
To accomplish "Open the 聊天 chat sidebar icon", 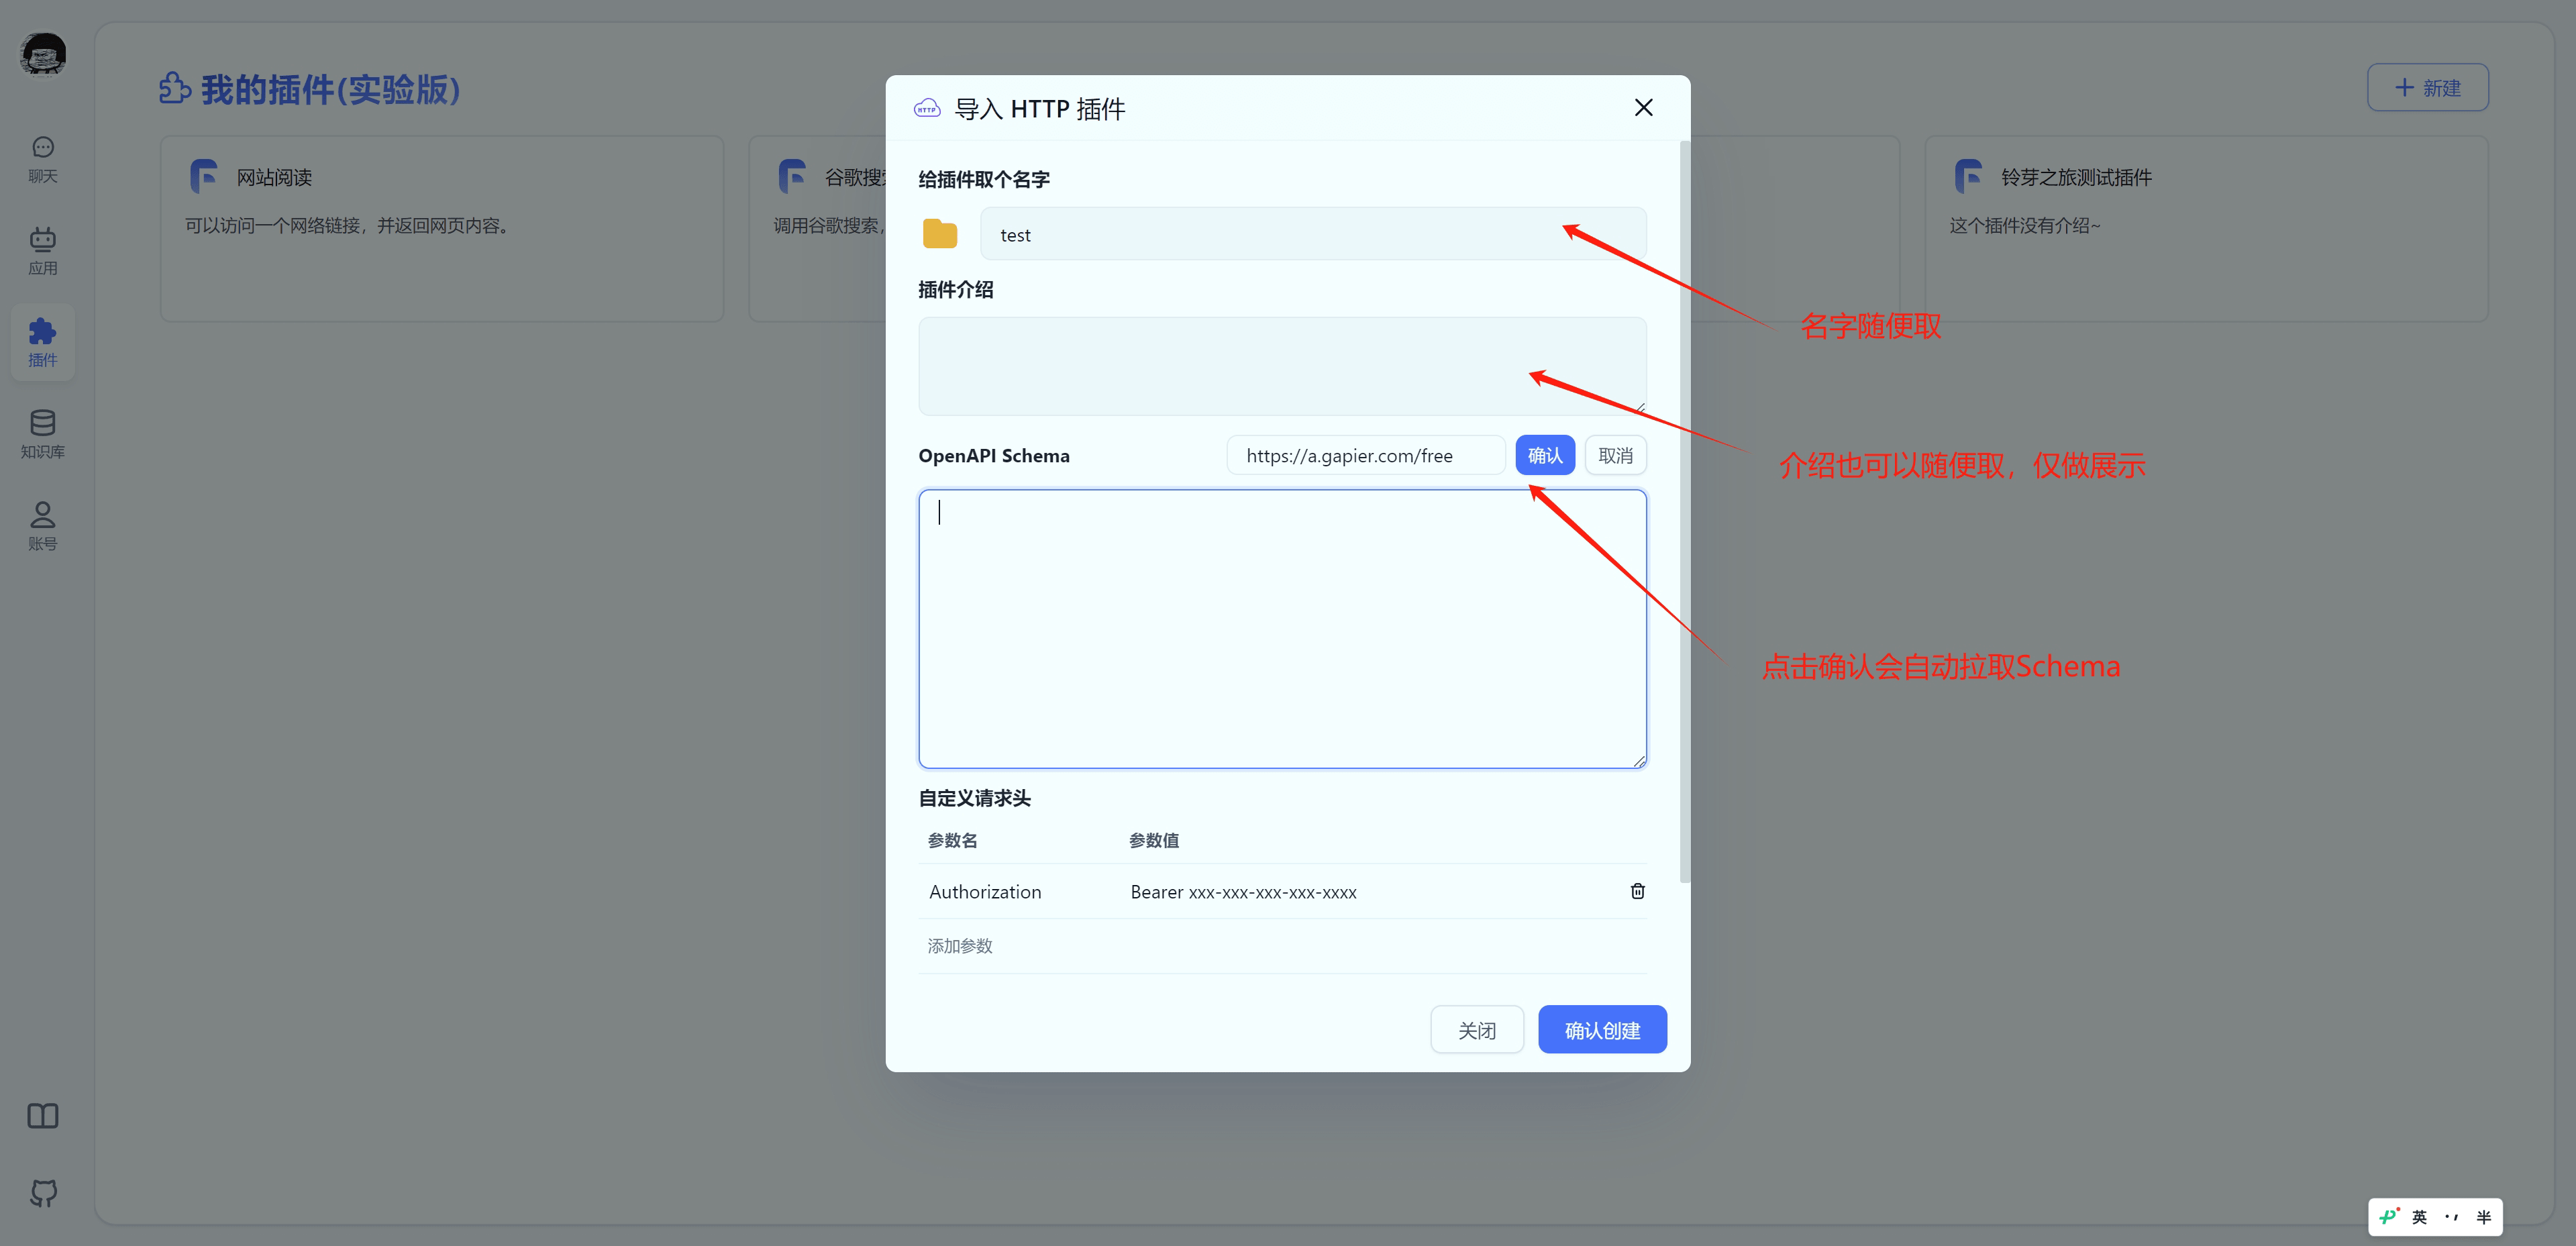I will (42, 159).
